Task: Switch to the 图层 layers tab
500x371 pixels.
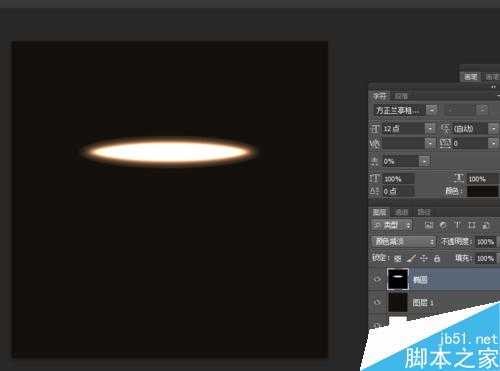Action: coord(380,212)
